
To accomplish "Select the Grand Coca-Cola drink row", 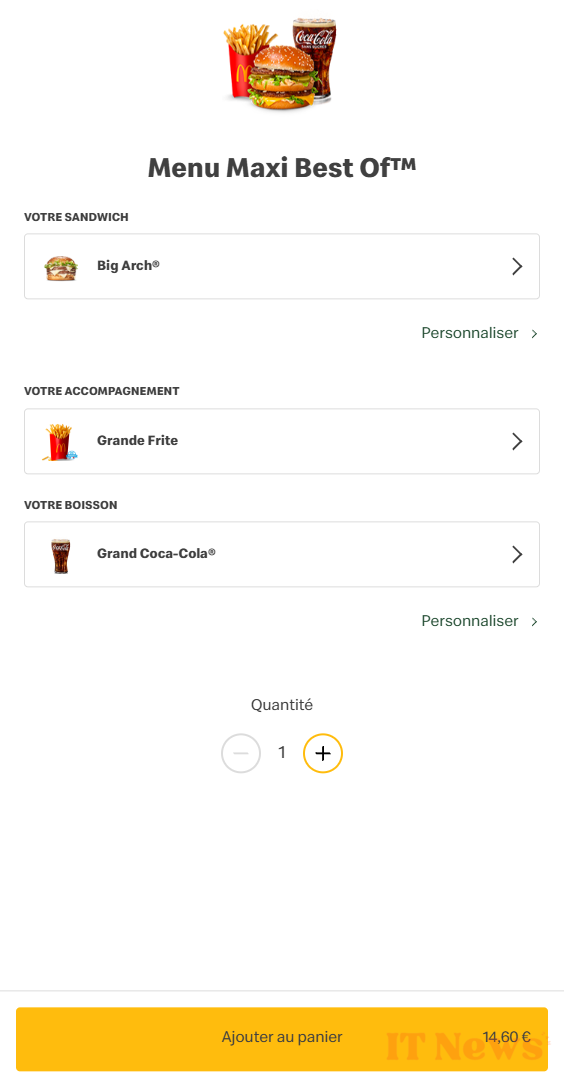I will click(x=282, y=555).
